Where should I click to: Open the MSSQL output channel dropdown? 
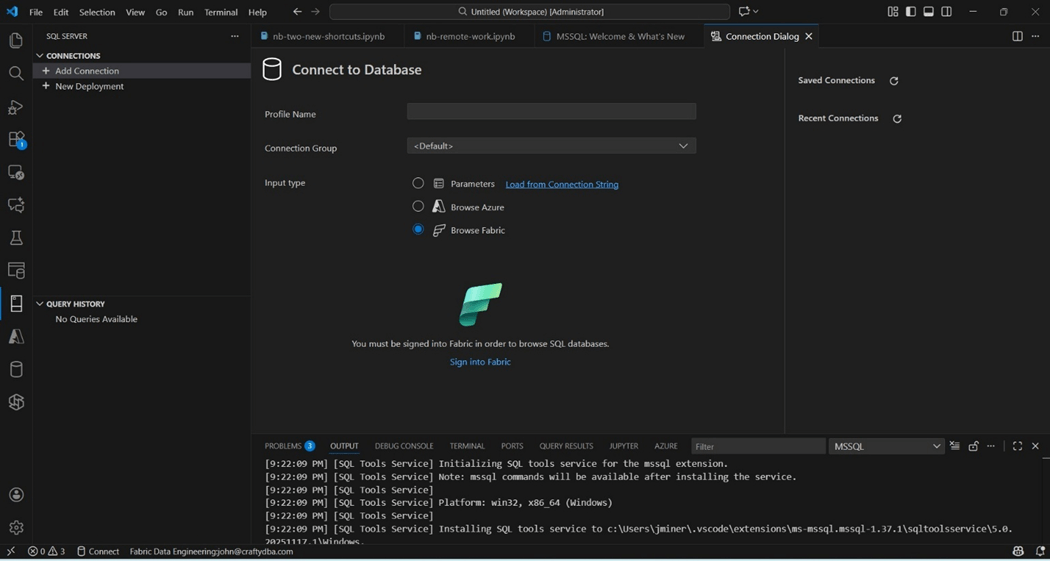[886, 446]
